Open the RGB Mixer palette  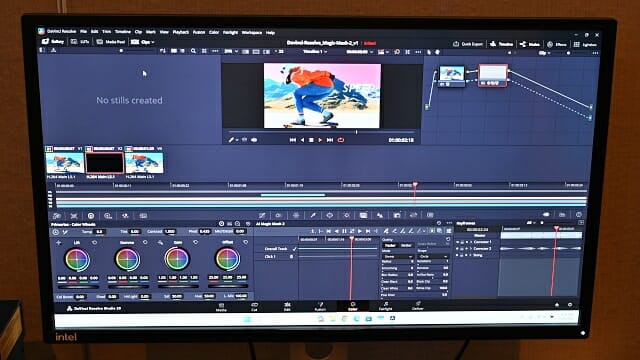point(125,216)
